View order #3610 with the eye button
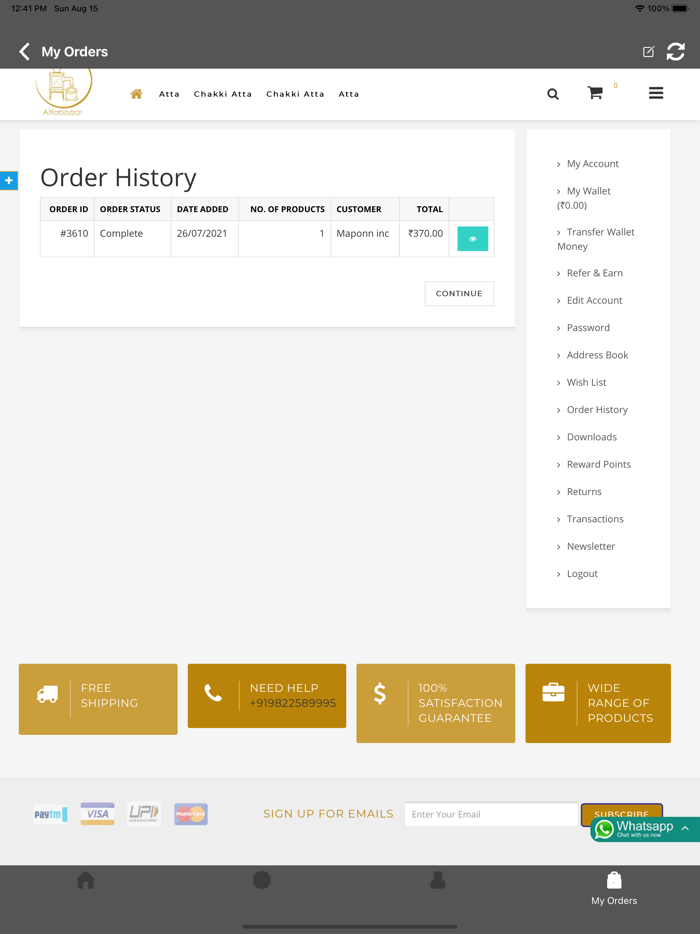 click(472, 239)
